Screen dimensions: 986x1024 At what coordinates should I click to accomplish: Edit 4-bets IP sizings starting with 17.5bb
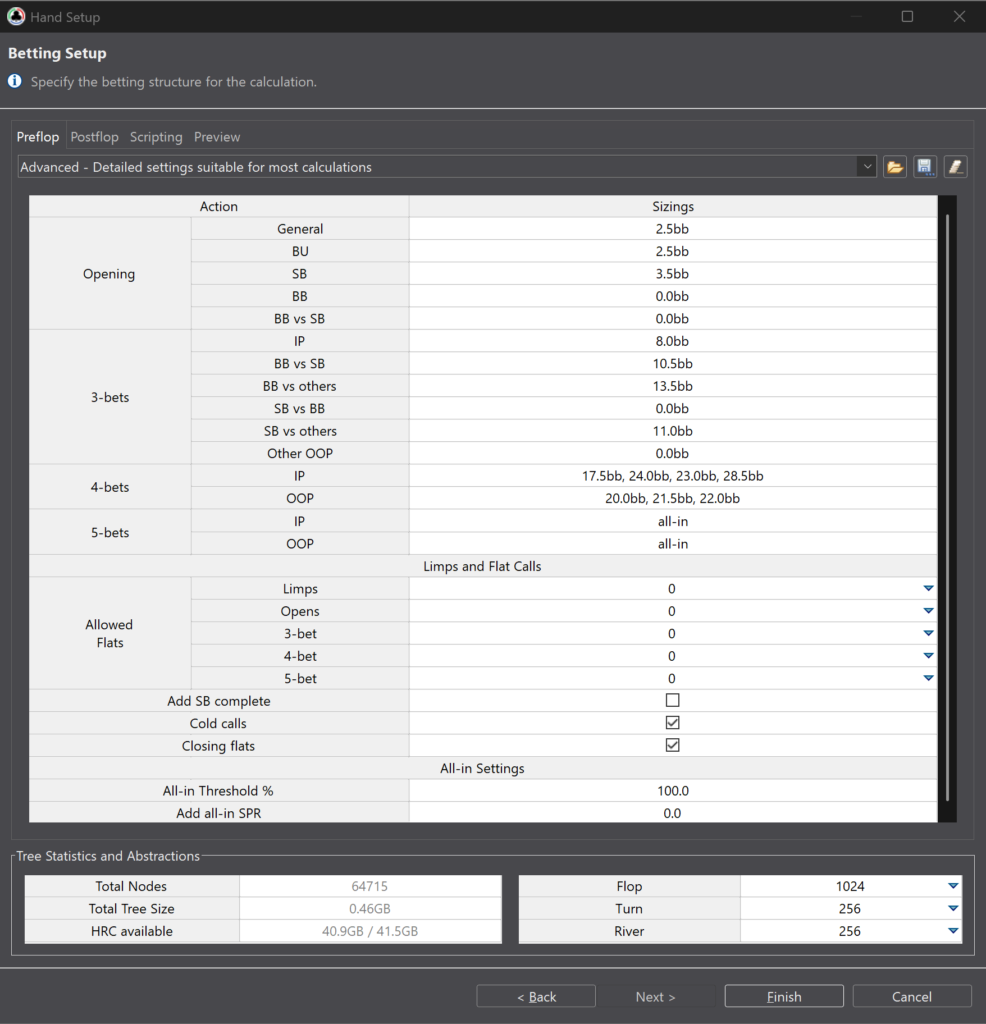673,476
